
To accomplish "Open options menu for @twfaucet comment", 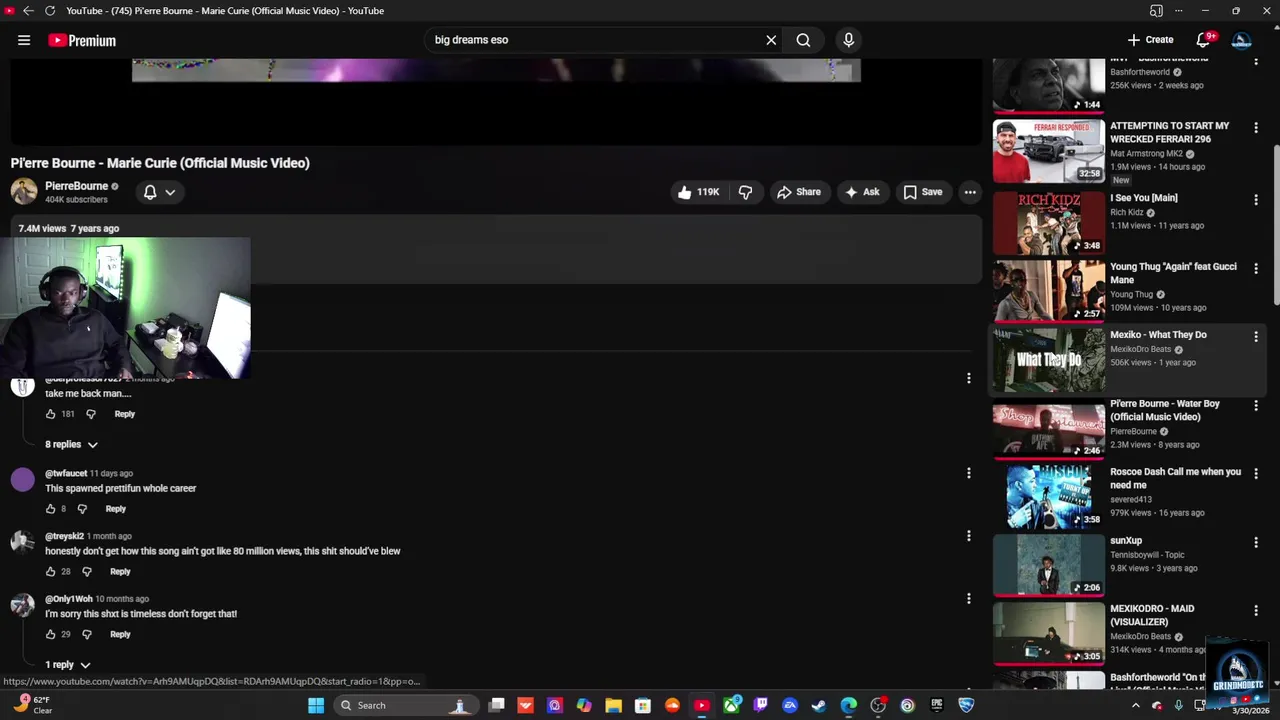I will point(968,473).
